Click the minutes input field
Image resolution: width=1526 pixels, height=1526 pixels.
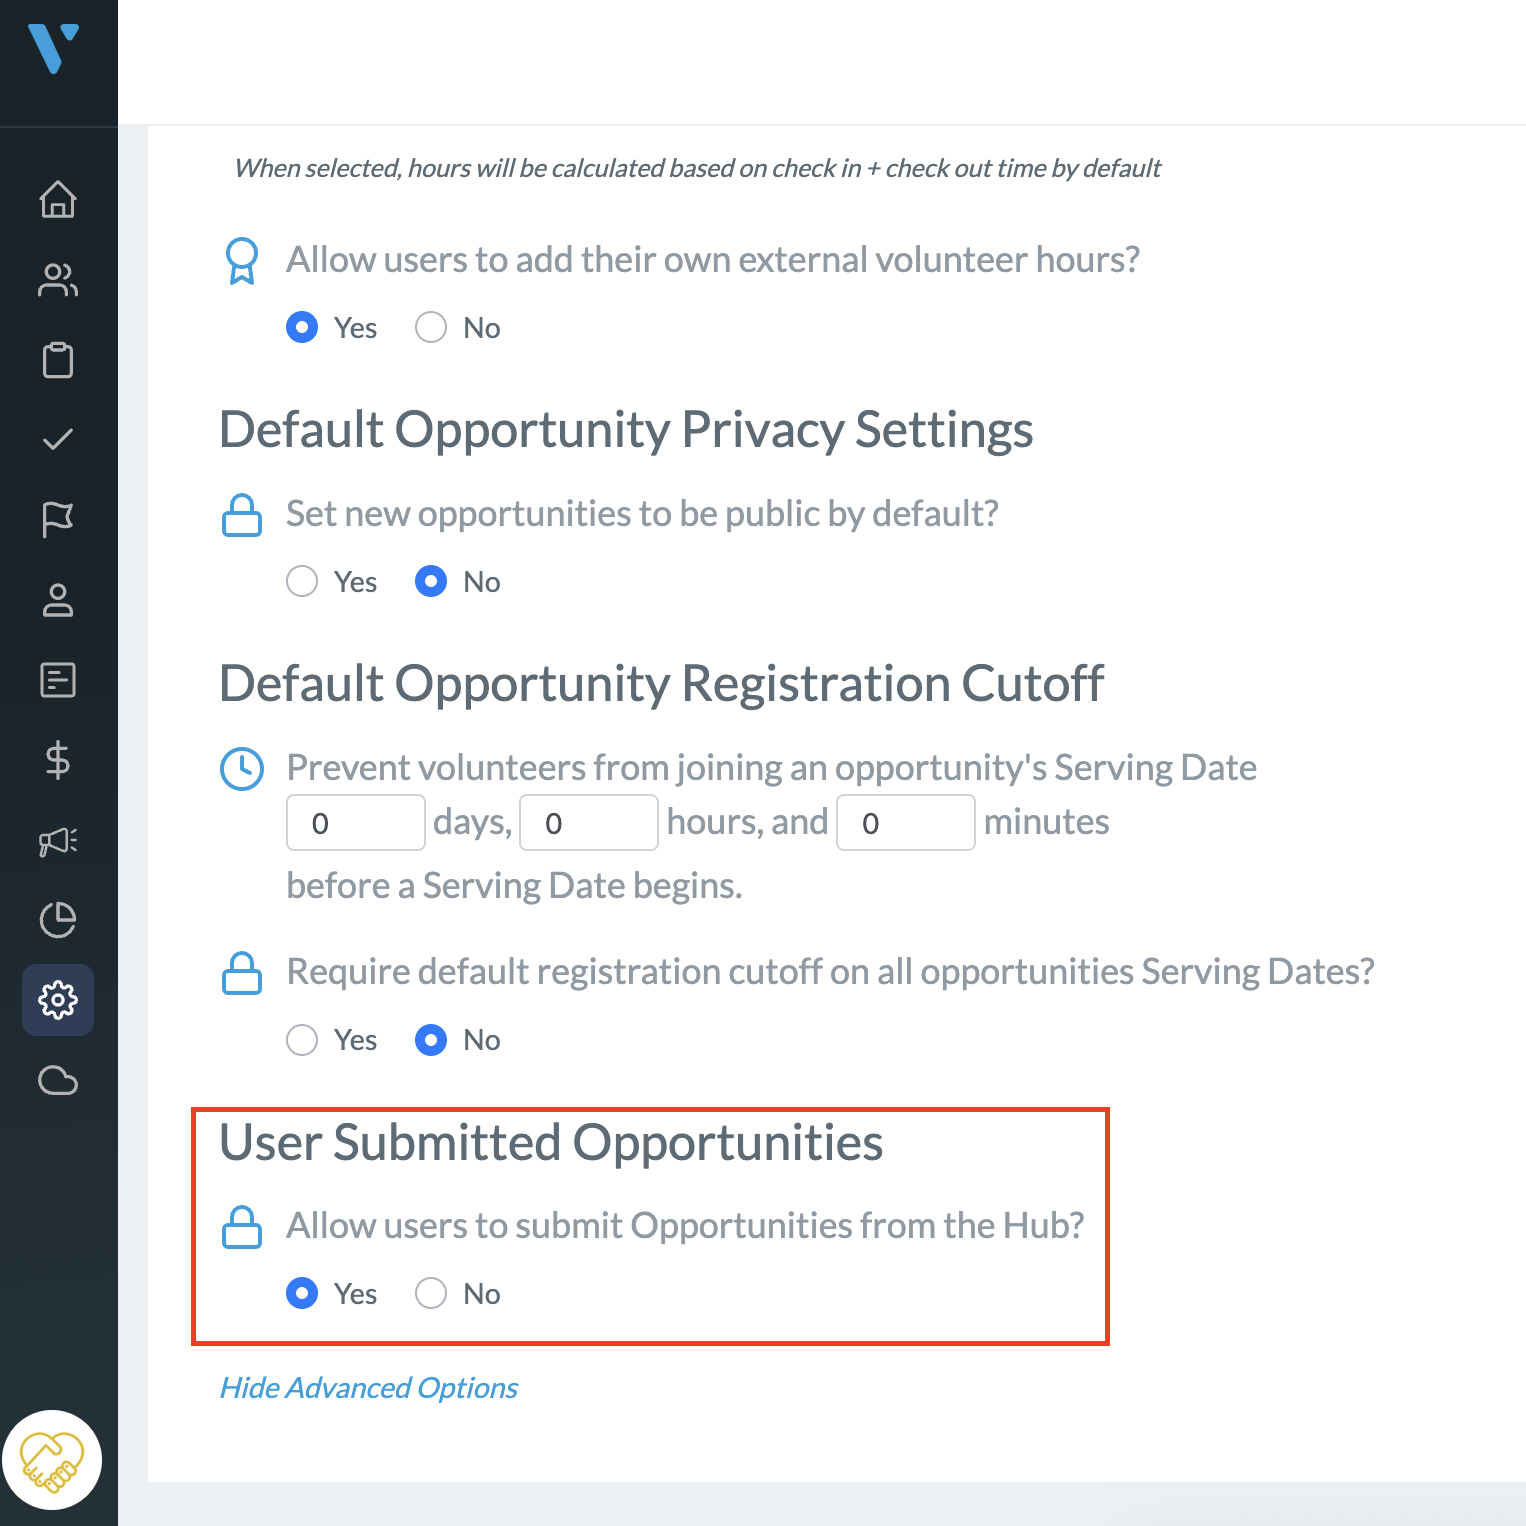[x=906, y=823]
